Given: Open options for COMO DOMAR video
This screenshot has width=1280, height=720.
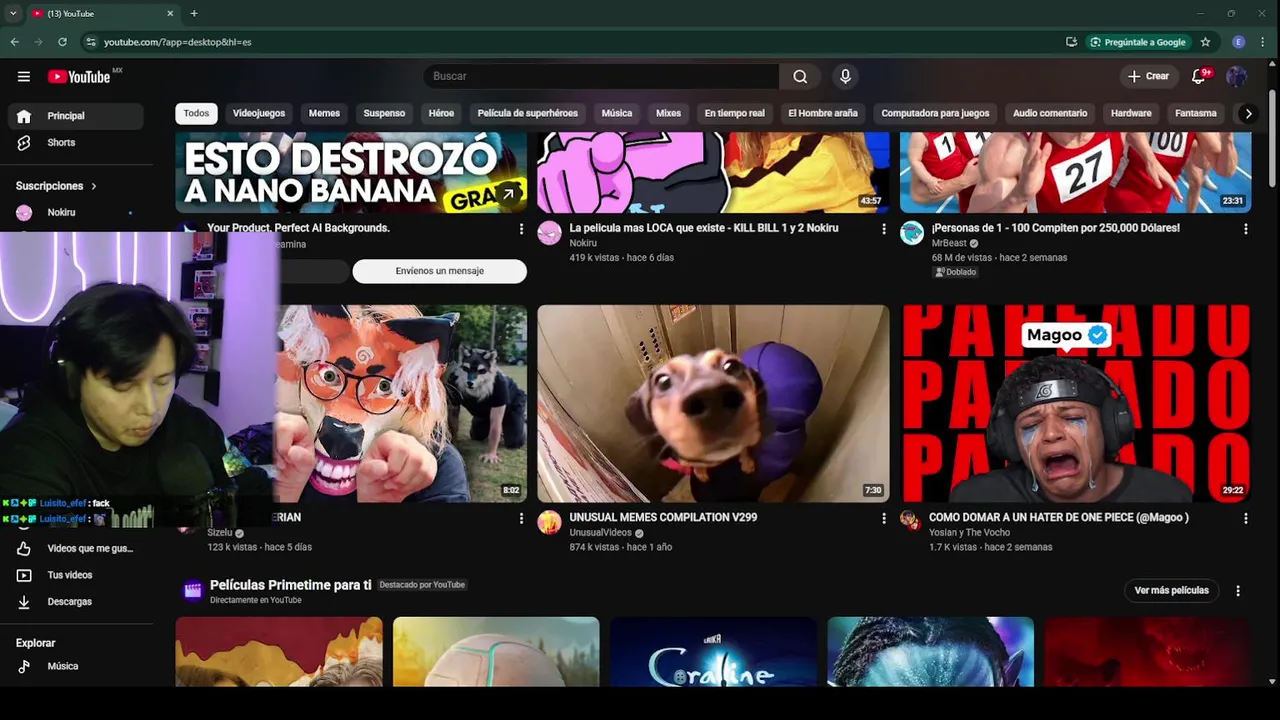Looking at the screenshot, I should click(1245, 518).
